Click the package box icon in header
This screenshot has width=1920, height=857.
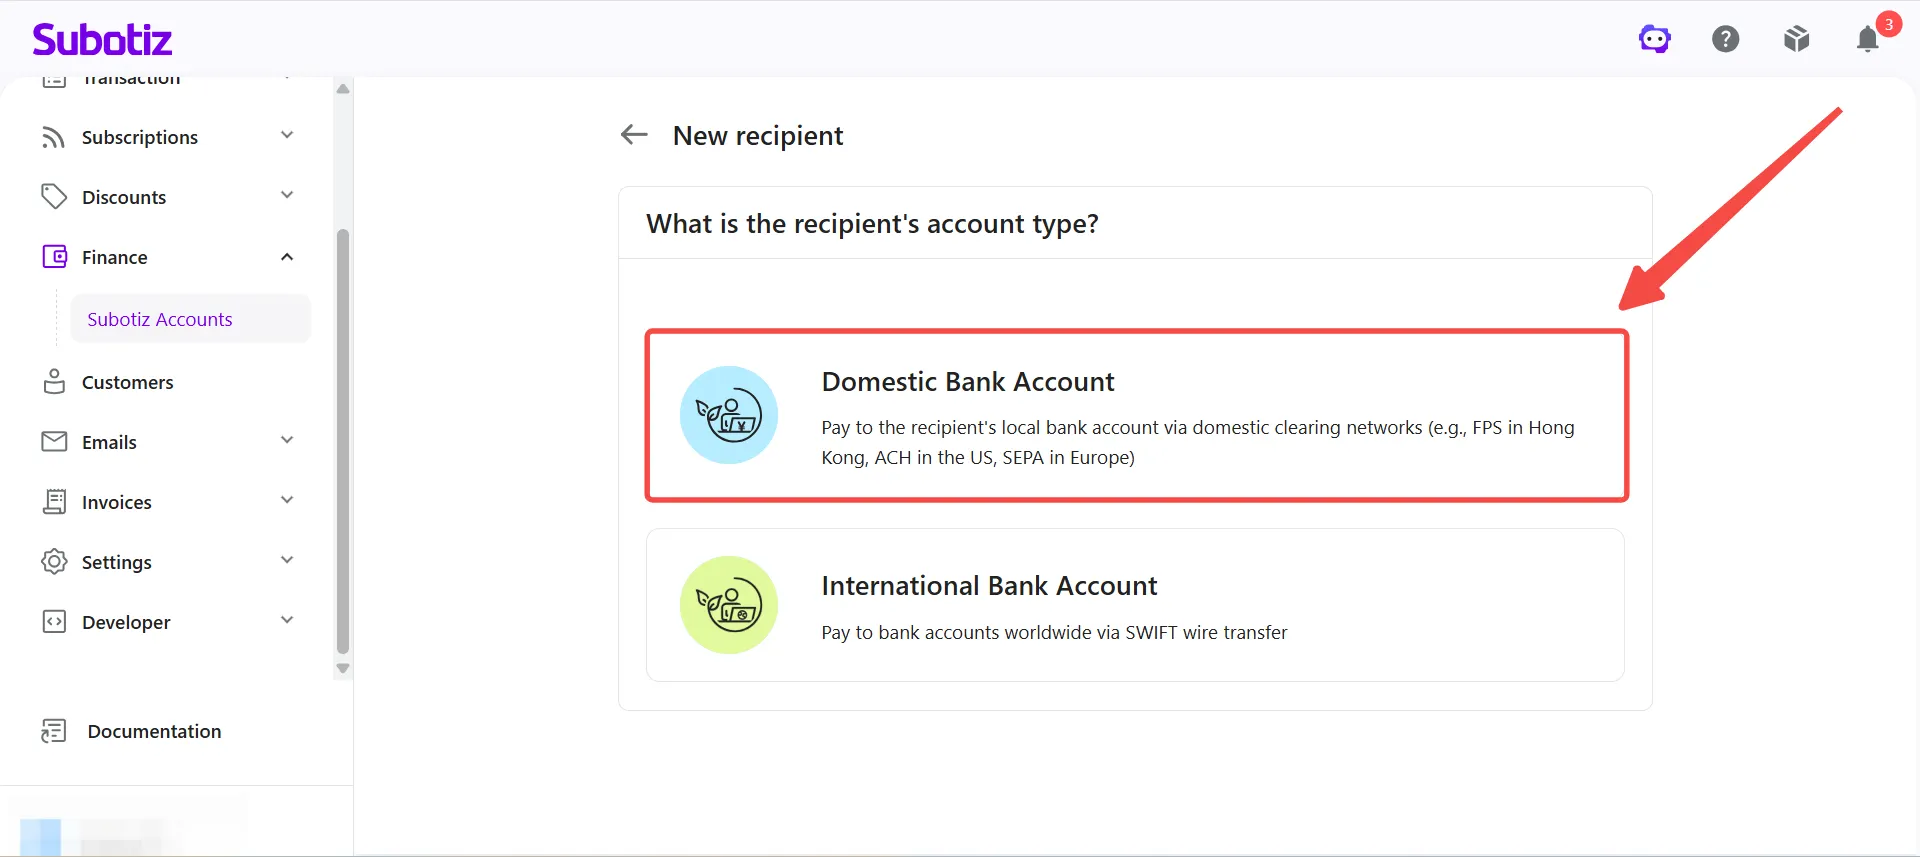(1796, 39)
